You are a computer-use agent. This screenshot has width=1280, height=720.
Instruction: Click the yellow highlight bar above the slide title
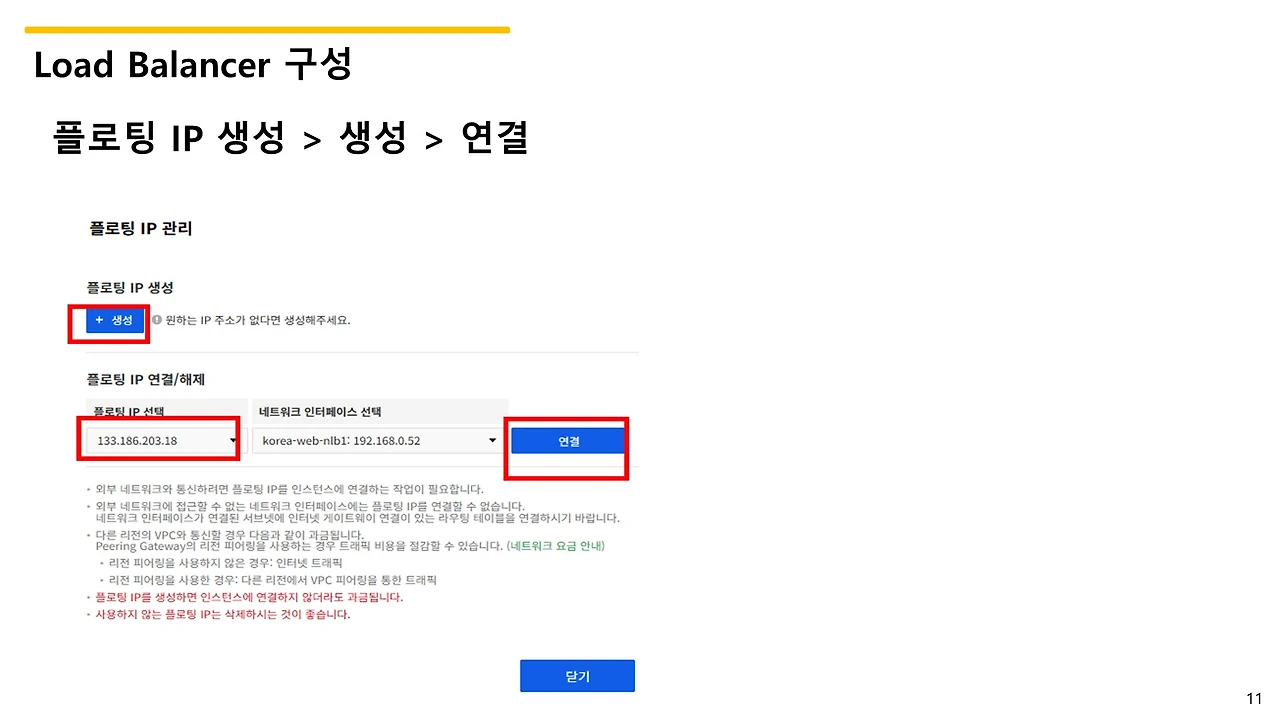point(267,30)
